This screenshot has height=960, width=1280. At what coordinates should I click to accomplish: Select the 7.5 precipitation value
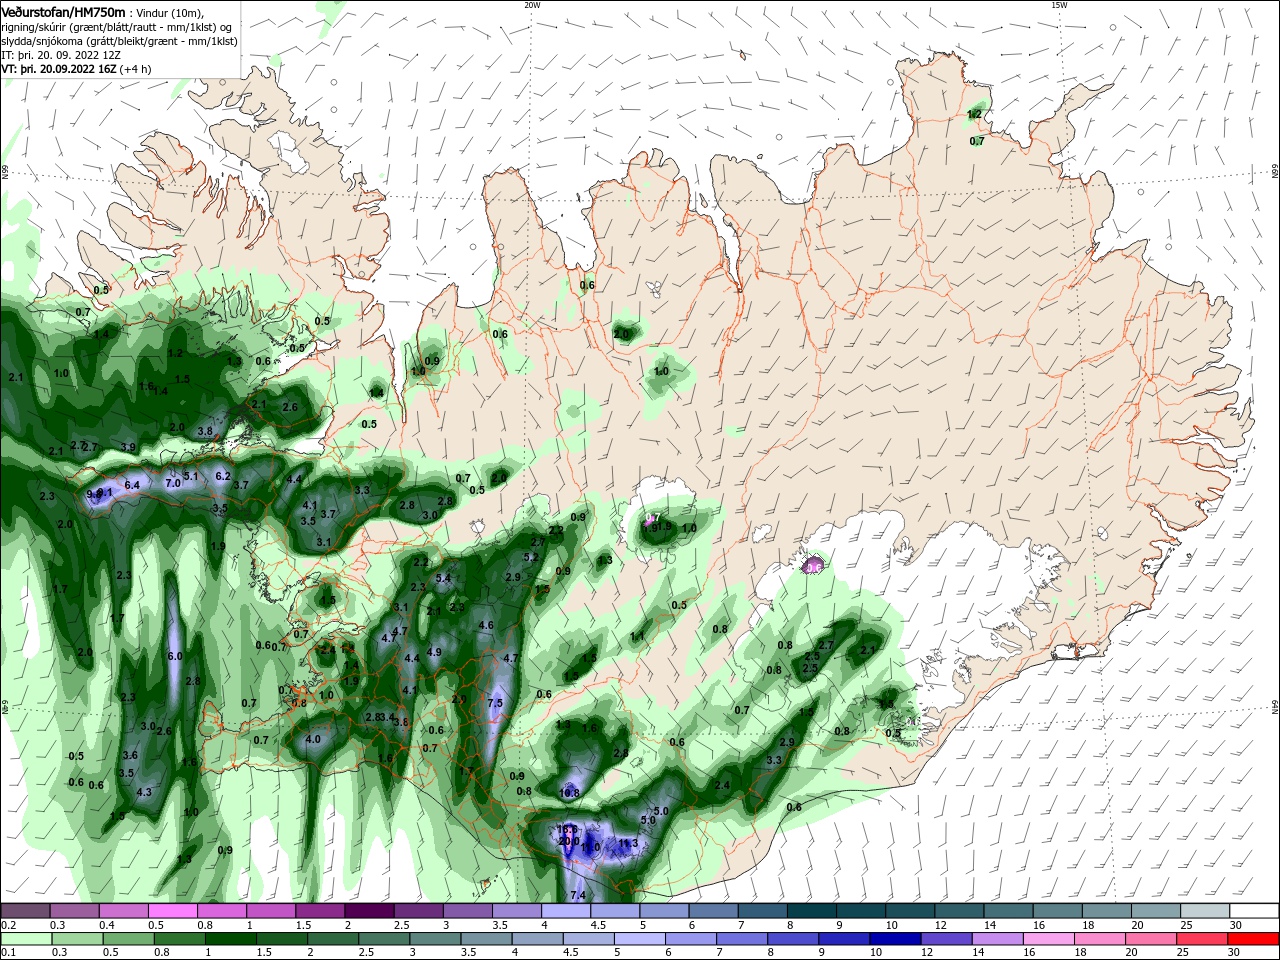(494, 703)
